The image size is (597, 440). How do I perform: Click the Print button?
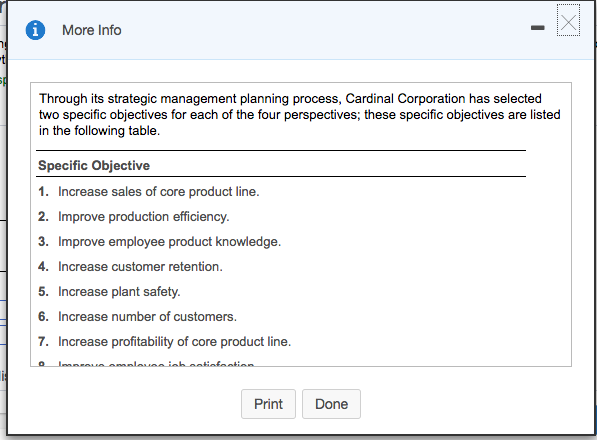268,404
